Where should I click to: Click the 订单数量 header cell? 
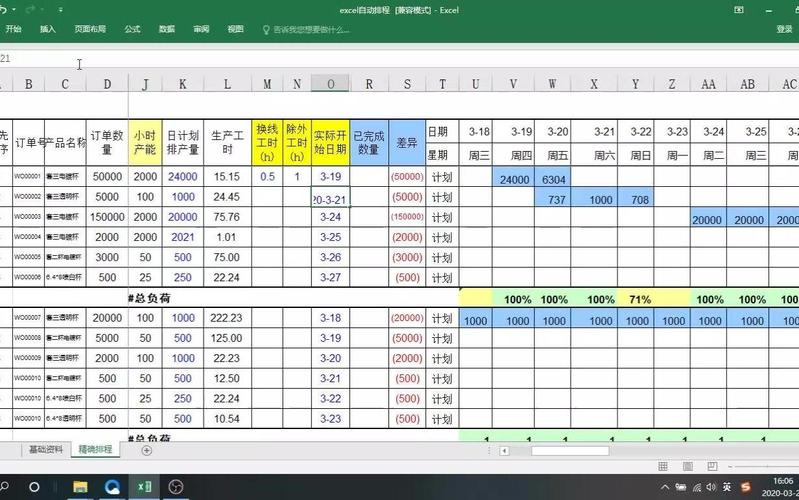point(107,142)
